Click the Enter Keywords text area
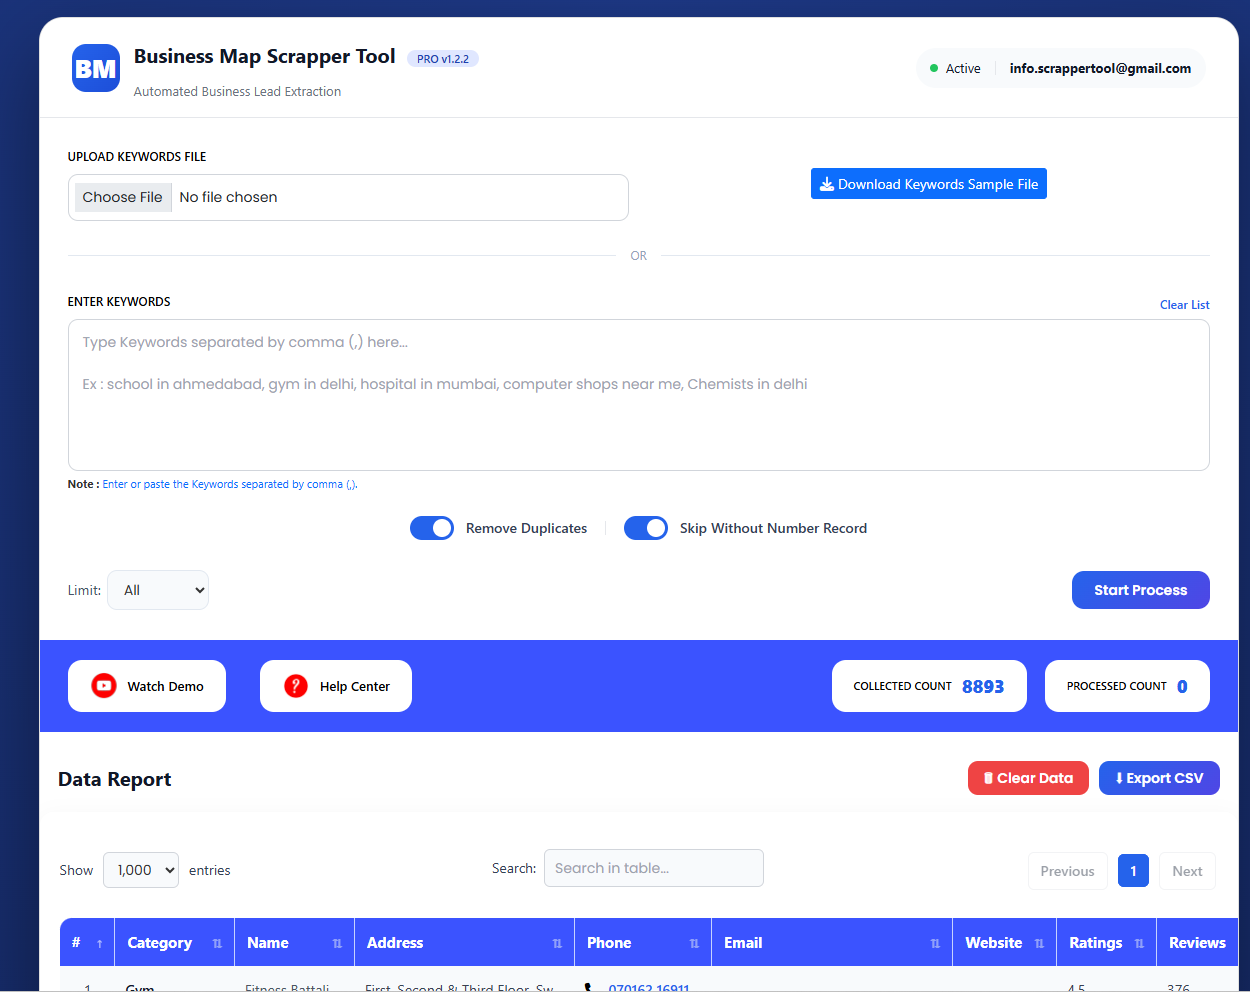Viewport: 1250px width, 992px height. coord(639,395)
